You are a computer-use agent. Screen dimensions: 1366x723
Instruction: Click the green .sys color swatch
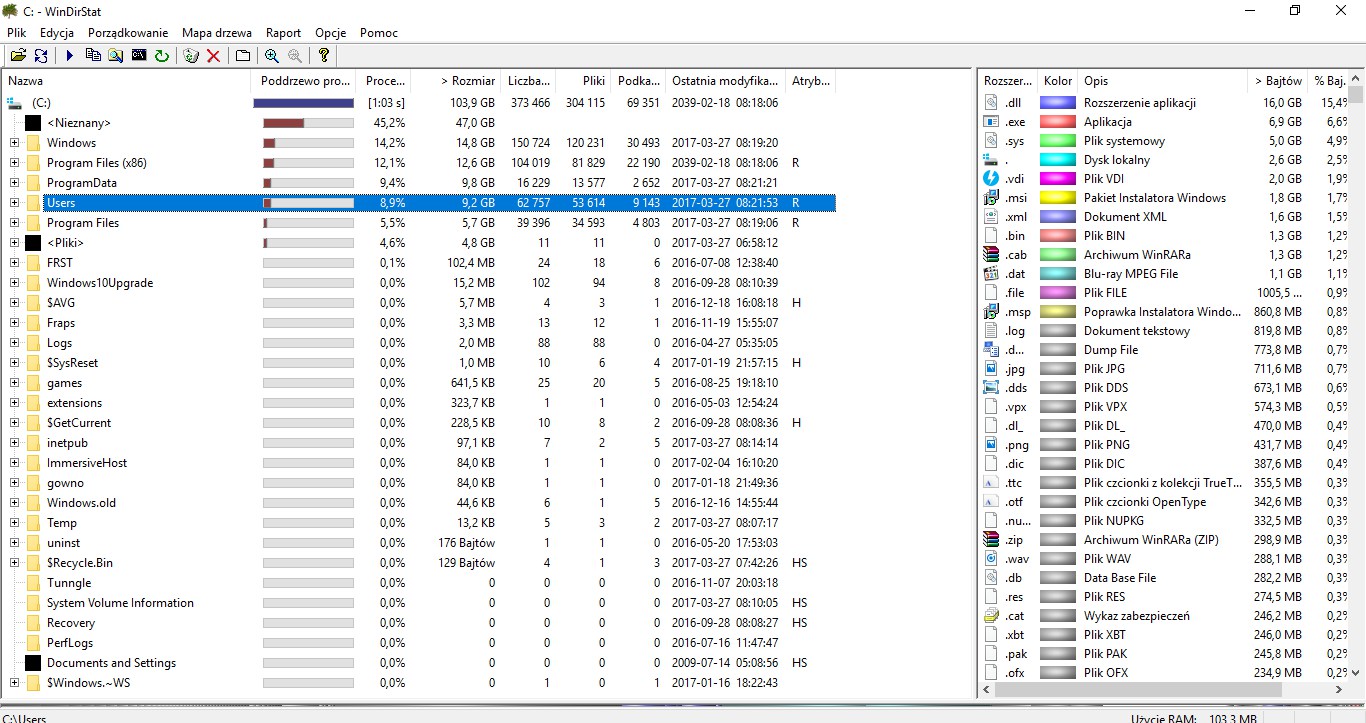coord(1057,141)
